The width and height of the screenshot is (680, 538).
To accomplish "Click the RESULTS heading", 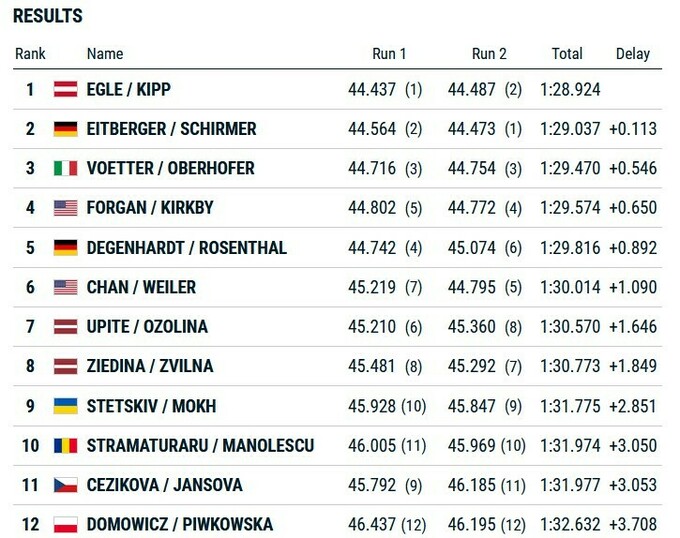I will (x=48, y=17).
